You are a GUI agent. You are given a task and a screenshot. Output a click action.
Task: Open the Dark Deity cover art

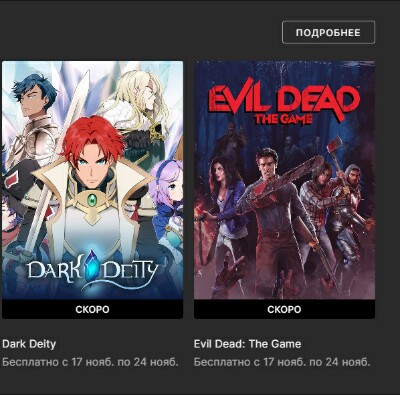pyautogui.click(x=92, y=180)
